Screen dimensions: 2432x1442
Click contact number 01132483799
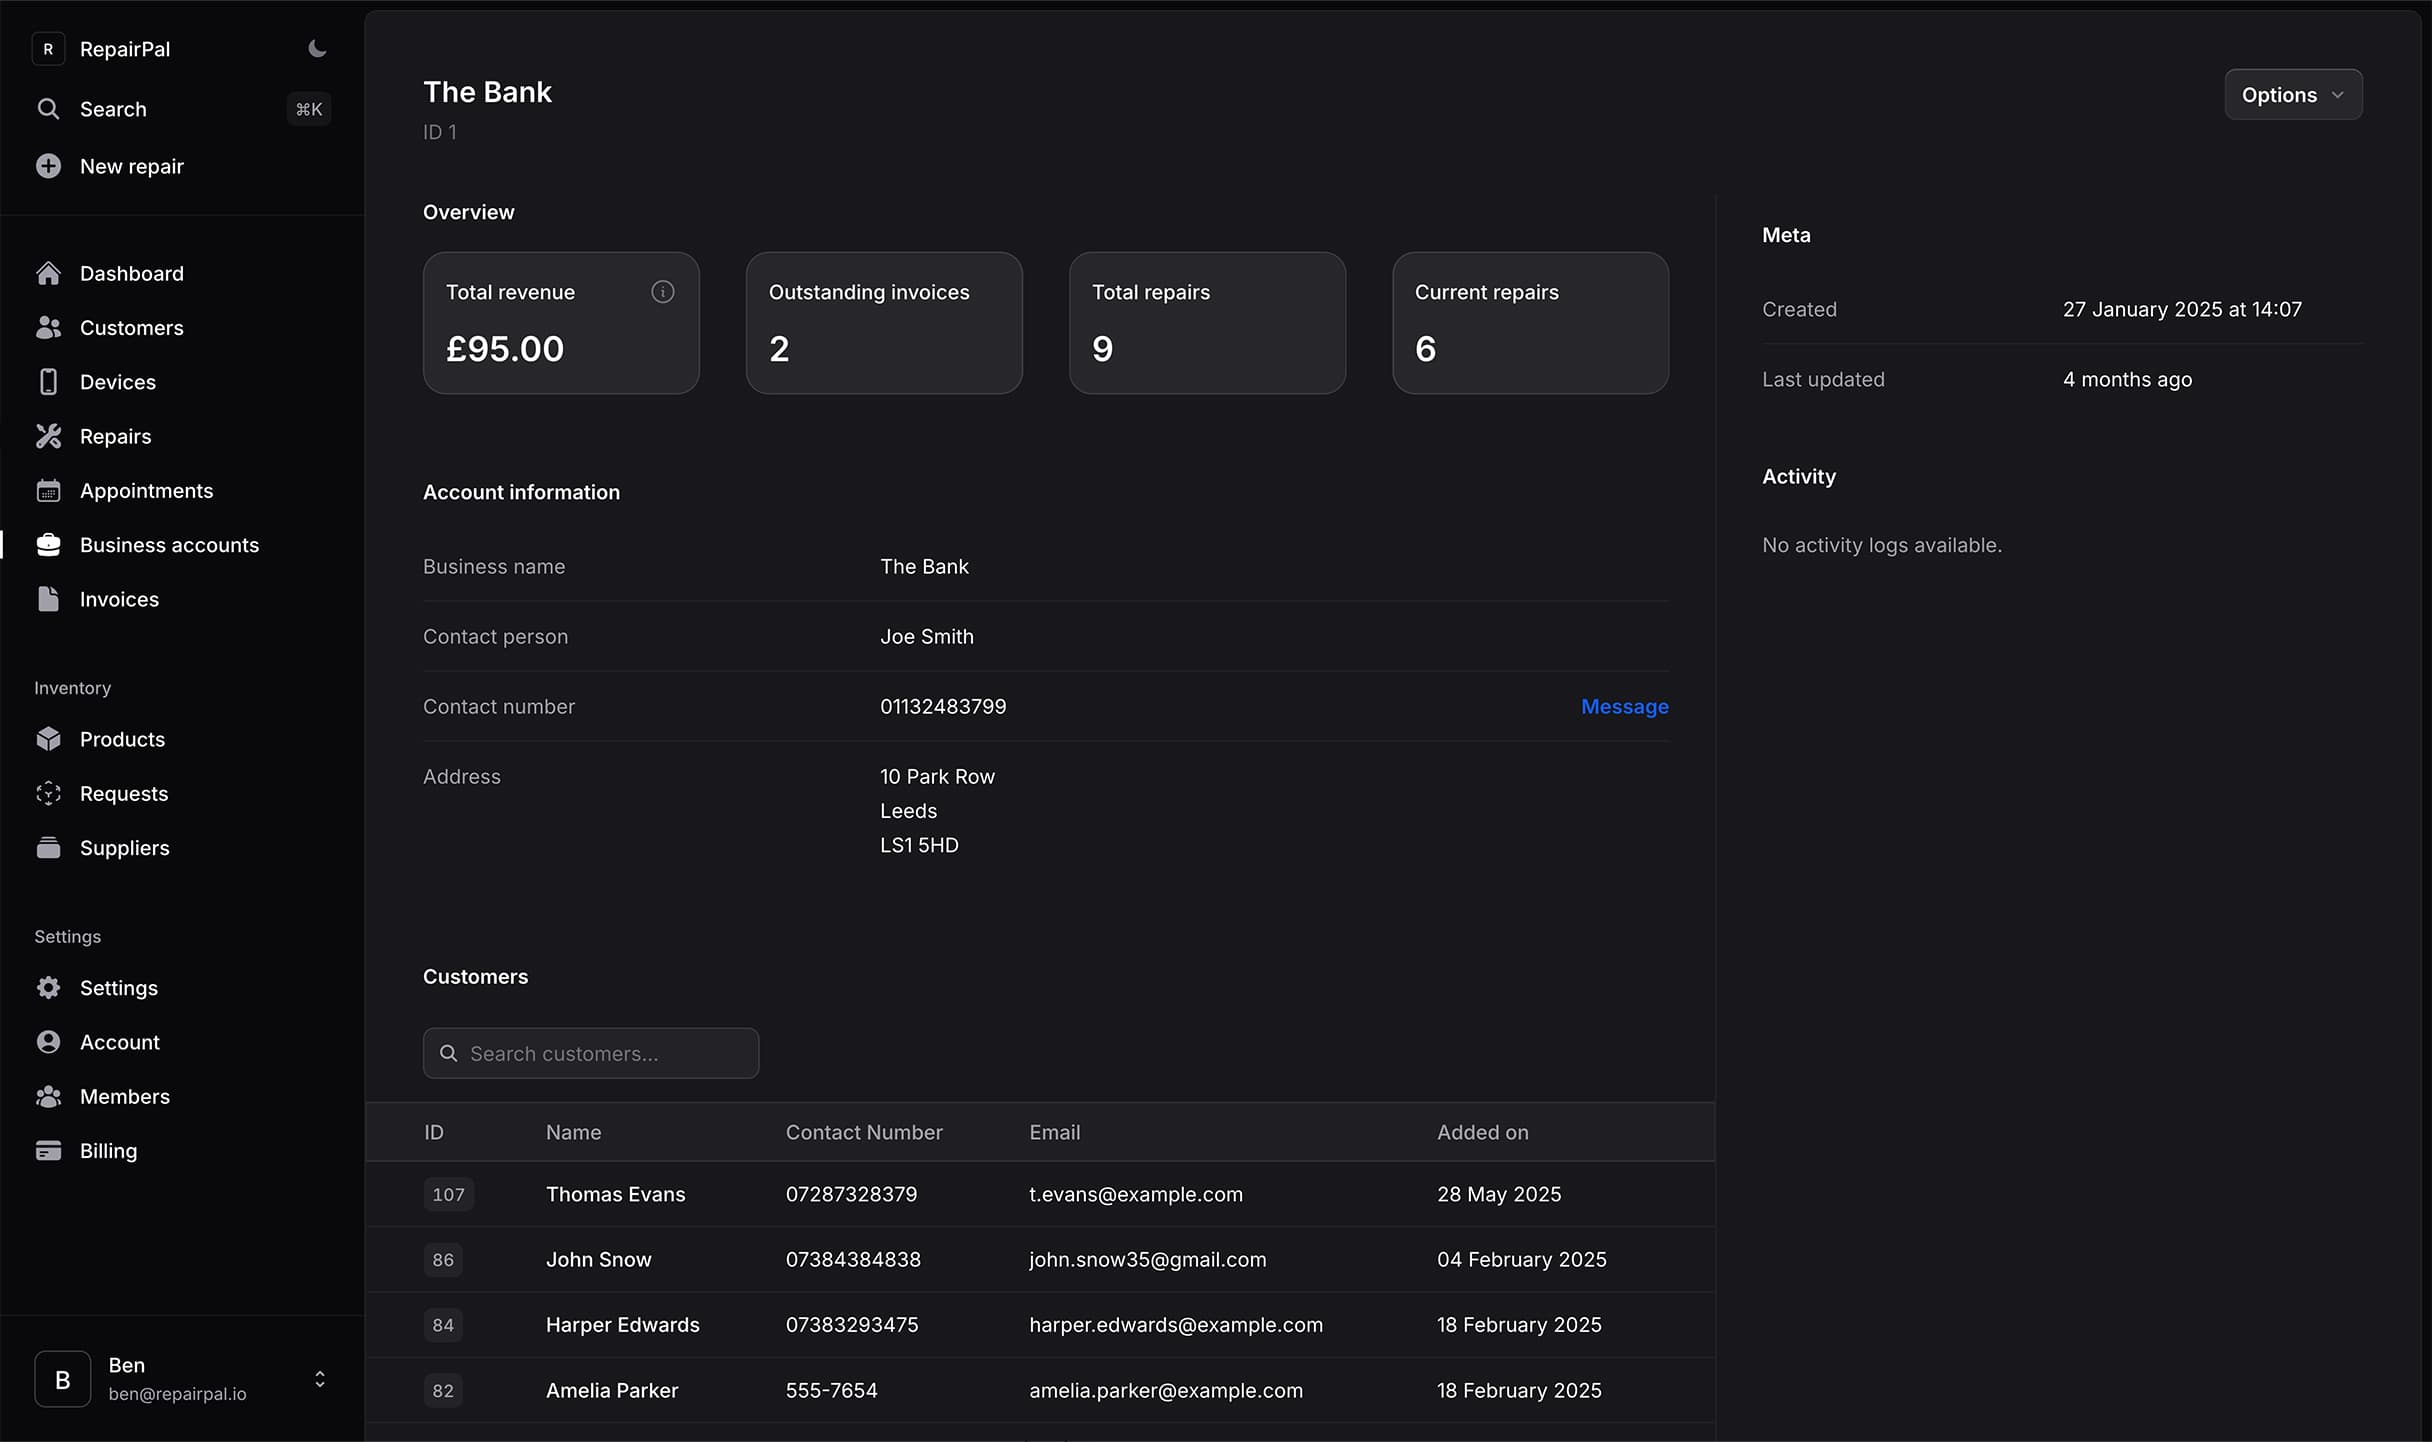pyautogui.click(x=943, y=707)
